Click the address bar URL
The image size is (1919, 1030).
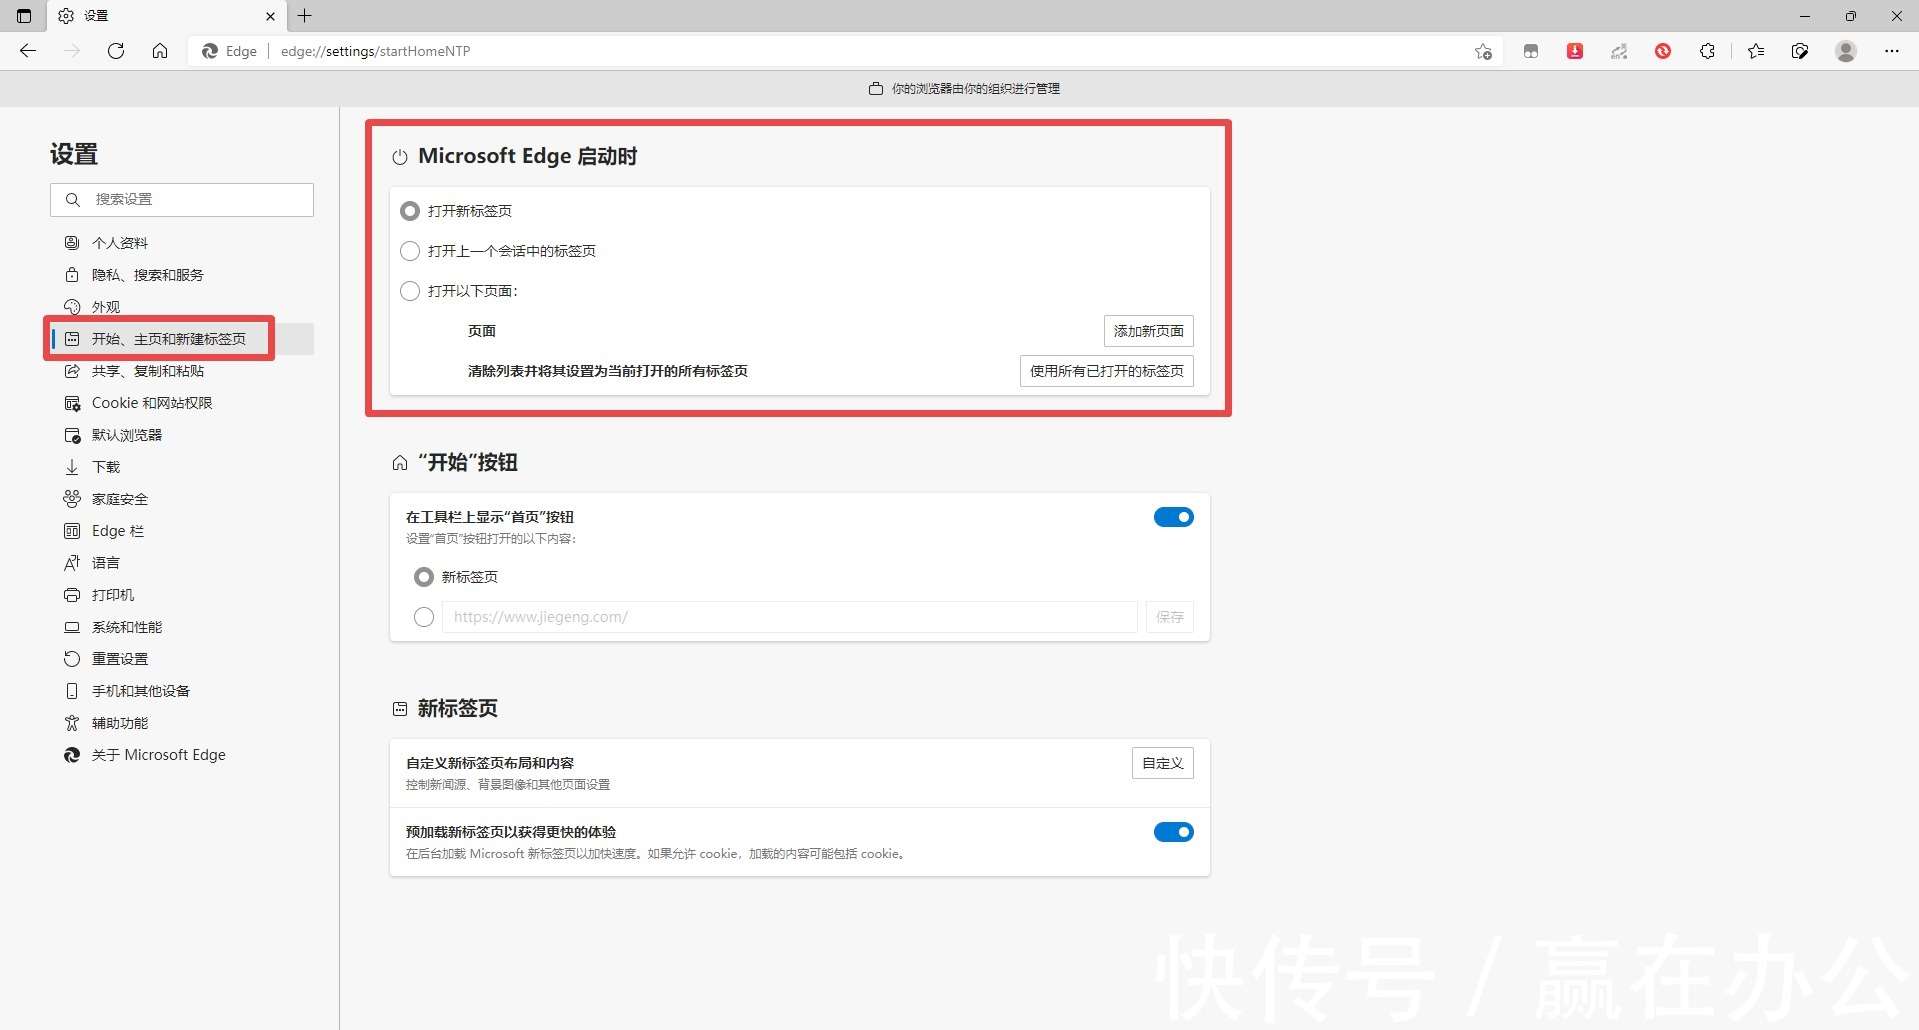click(375, 51)
